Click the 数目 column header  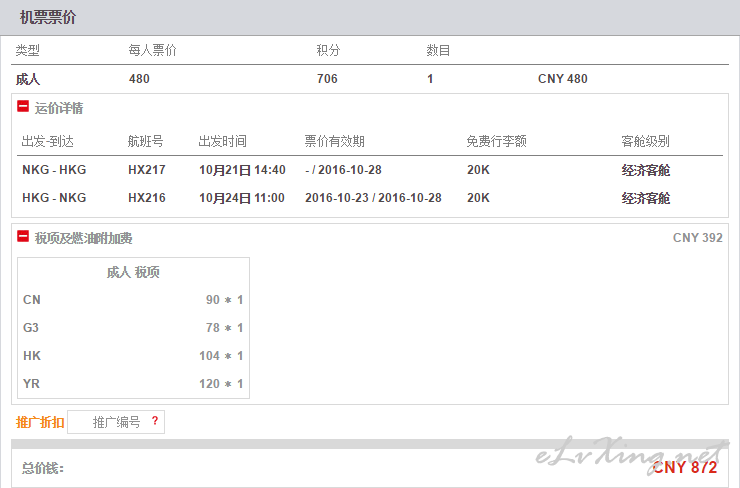click(438, 50)
